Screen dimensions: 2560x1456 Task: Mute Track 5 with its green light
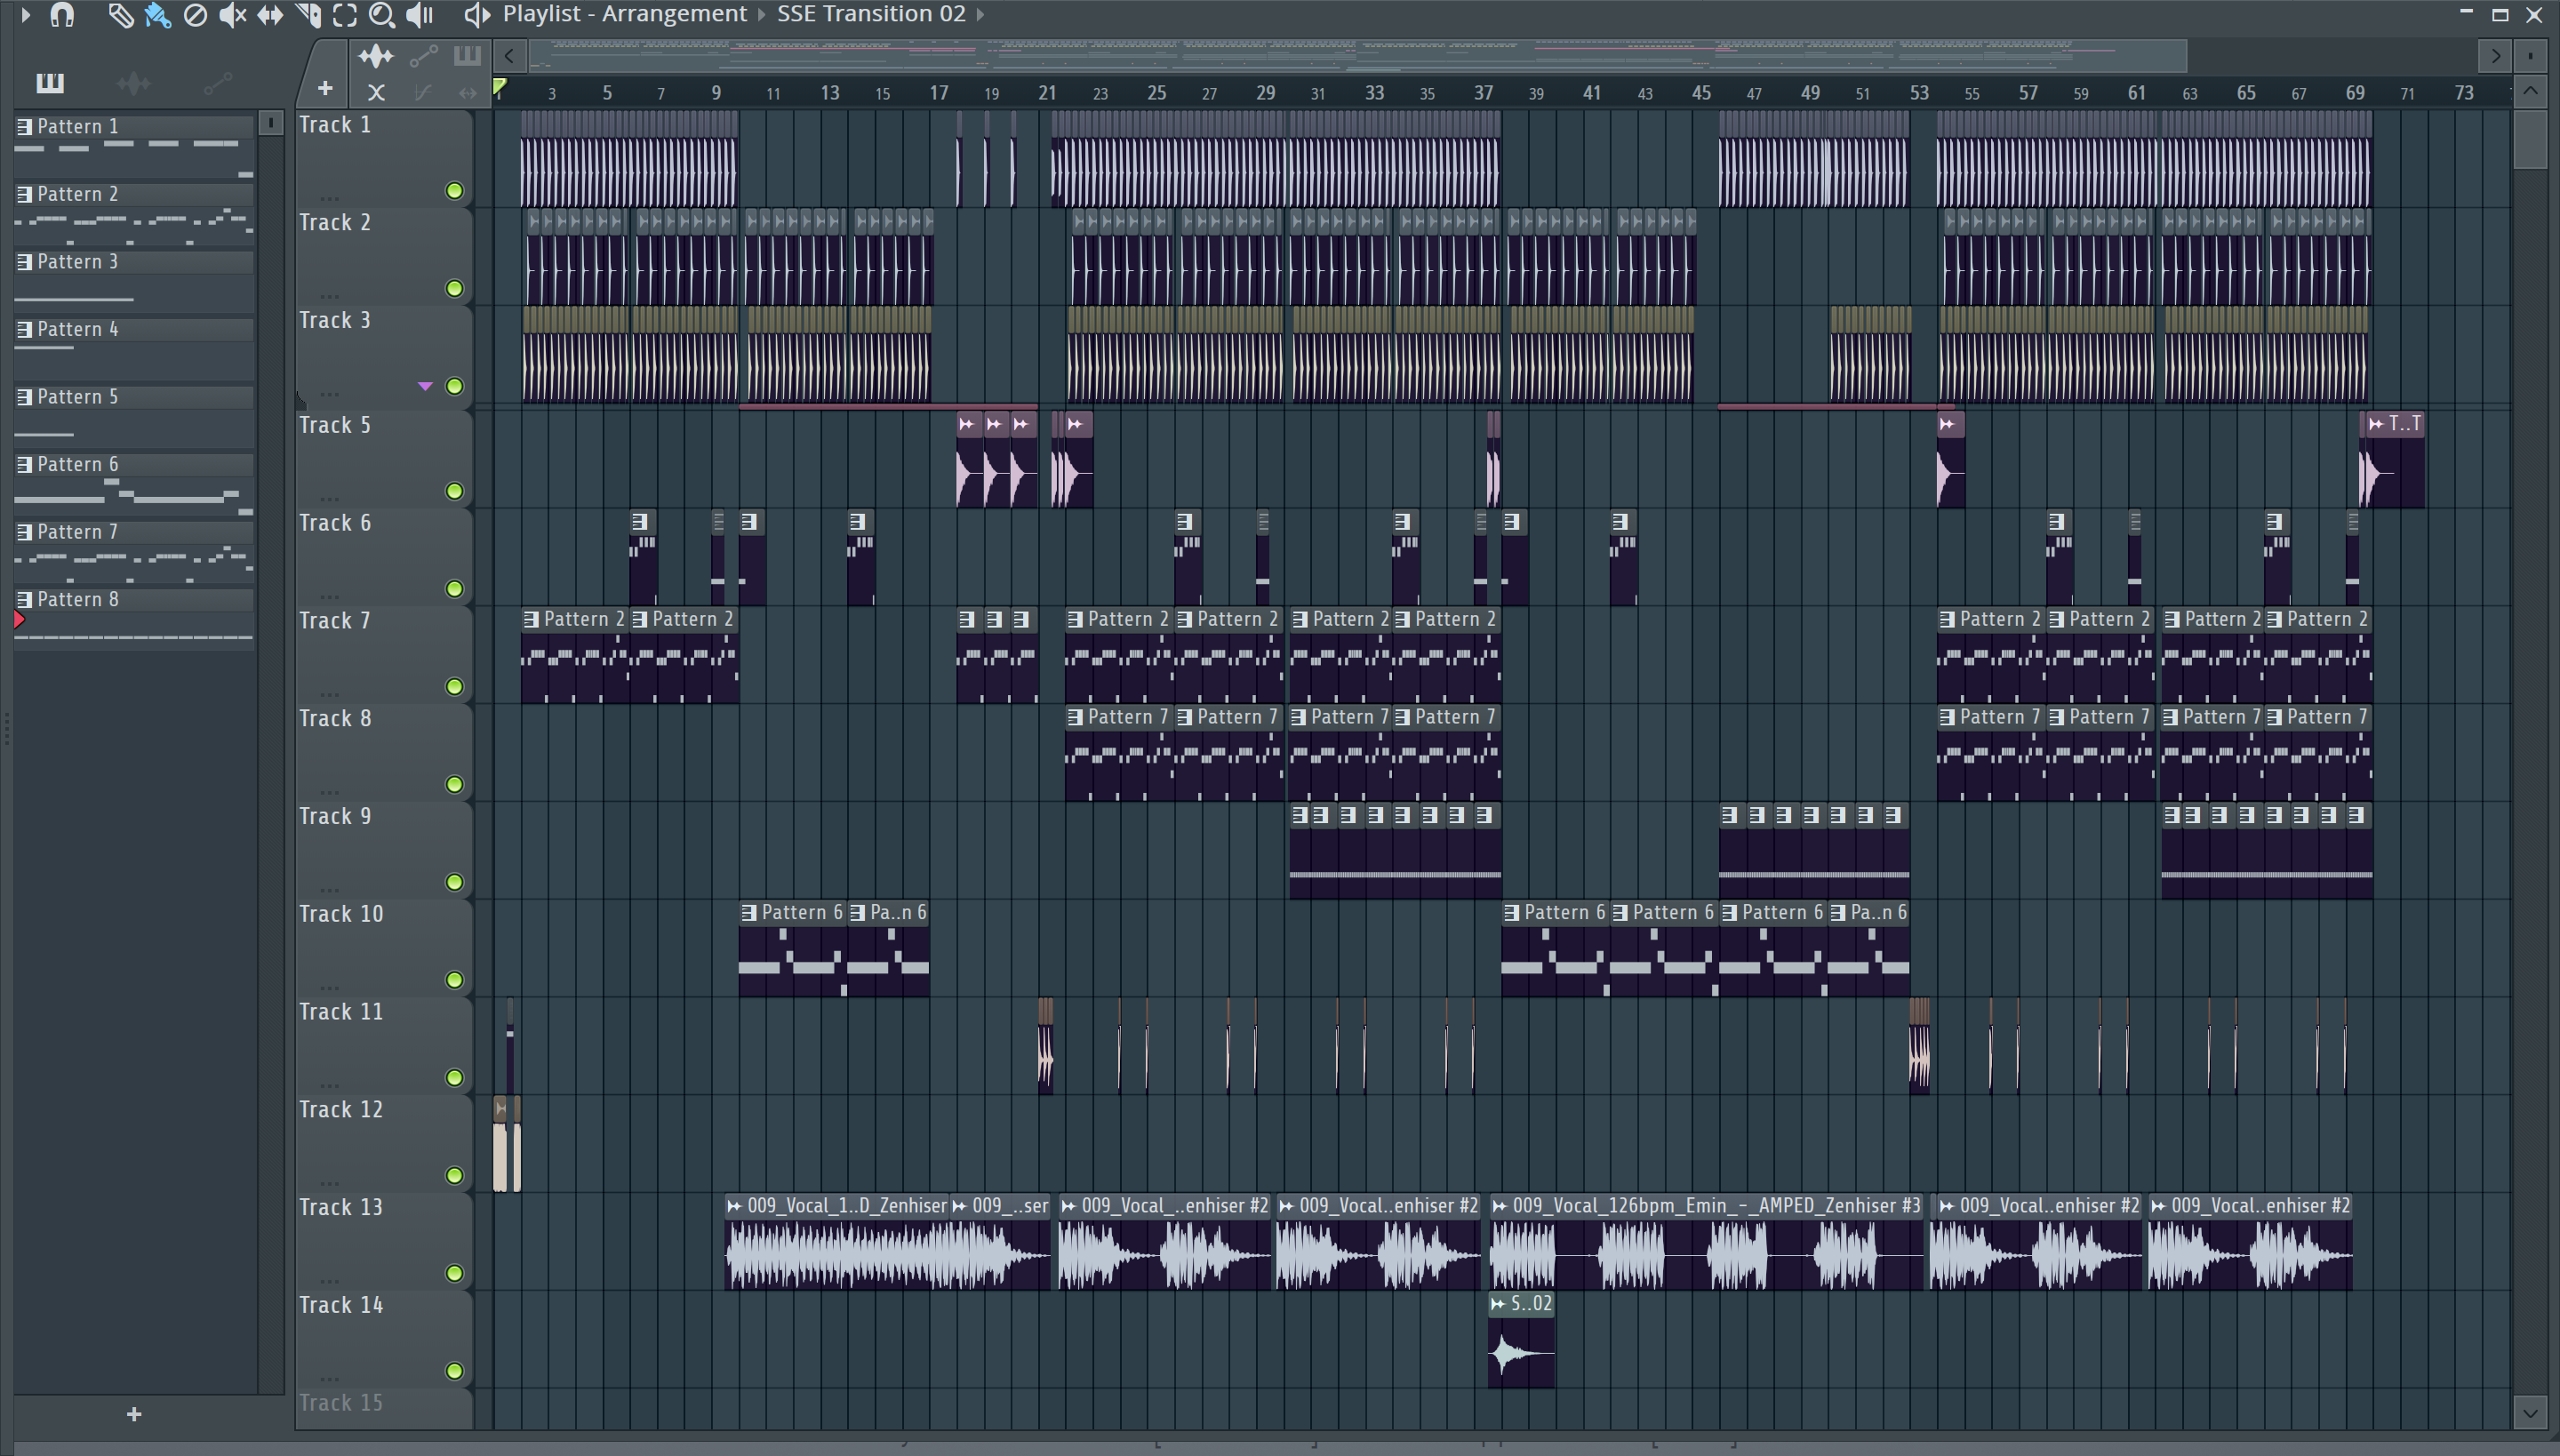click(x=454, y=491)
